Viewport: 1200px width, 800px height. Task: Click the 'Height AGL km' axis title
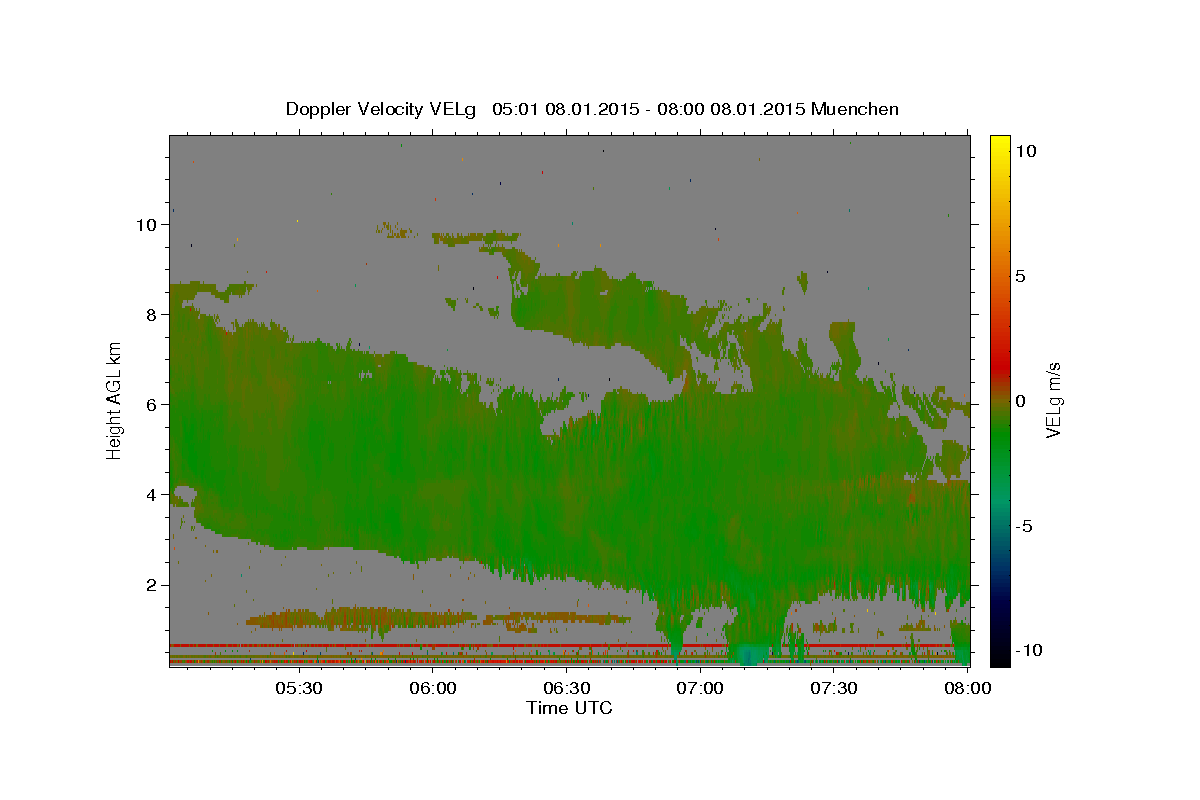[x=115, y=400]
